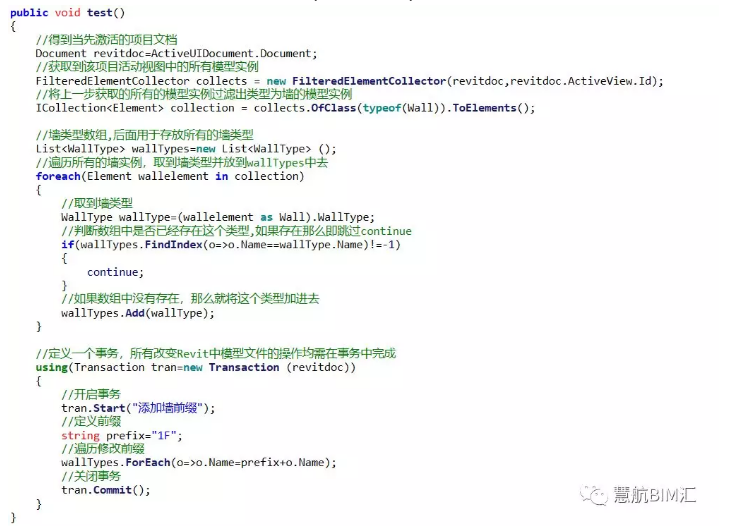
Task: Click the tran.Start call line
Action: 138,408
